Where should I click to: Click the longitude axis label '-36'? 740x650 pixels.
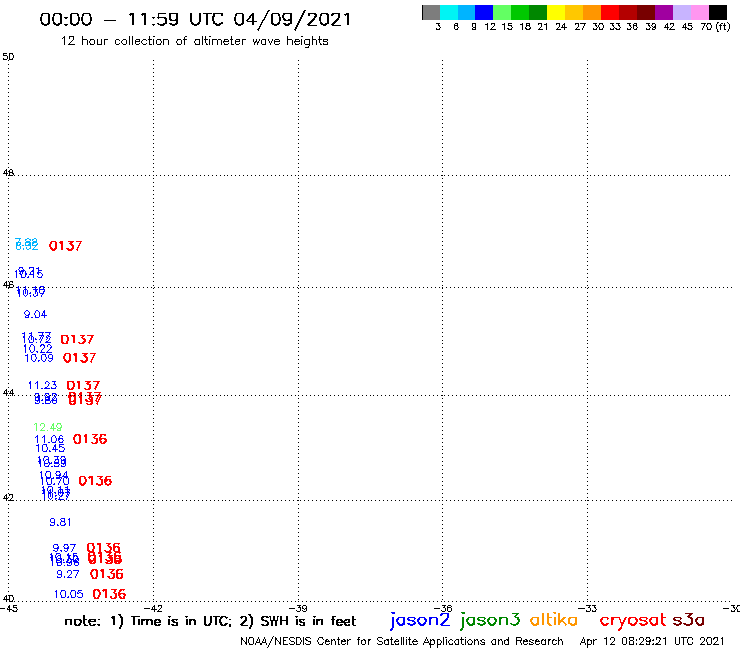(x=443, y=608)
